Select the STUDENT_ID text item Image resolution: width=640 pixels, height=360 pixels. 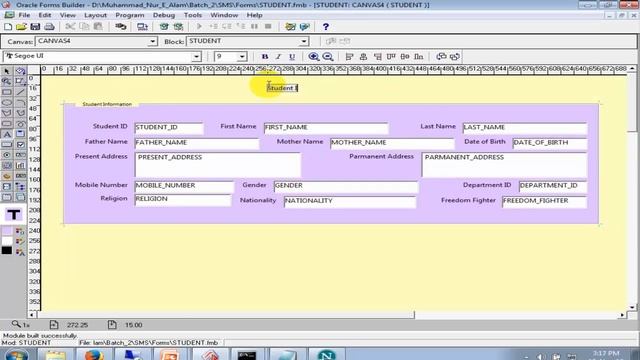169,128
